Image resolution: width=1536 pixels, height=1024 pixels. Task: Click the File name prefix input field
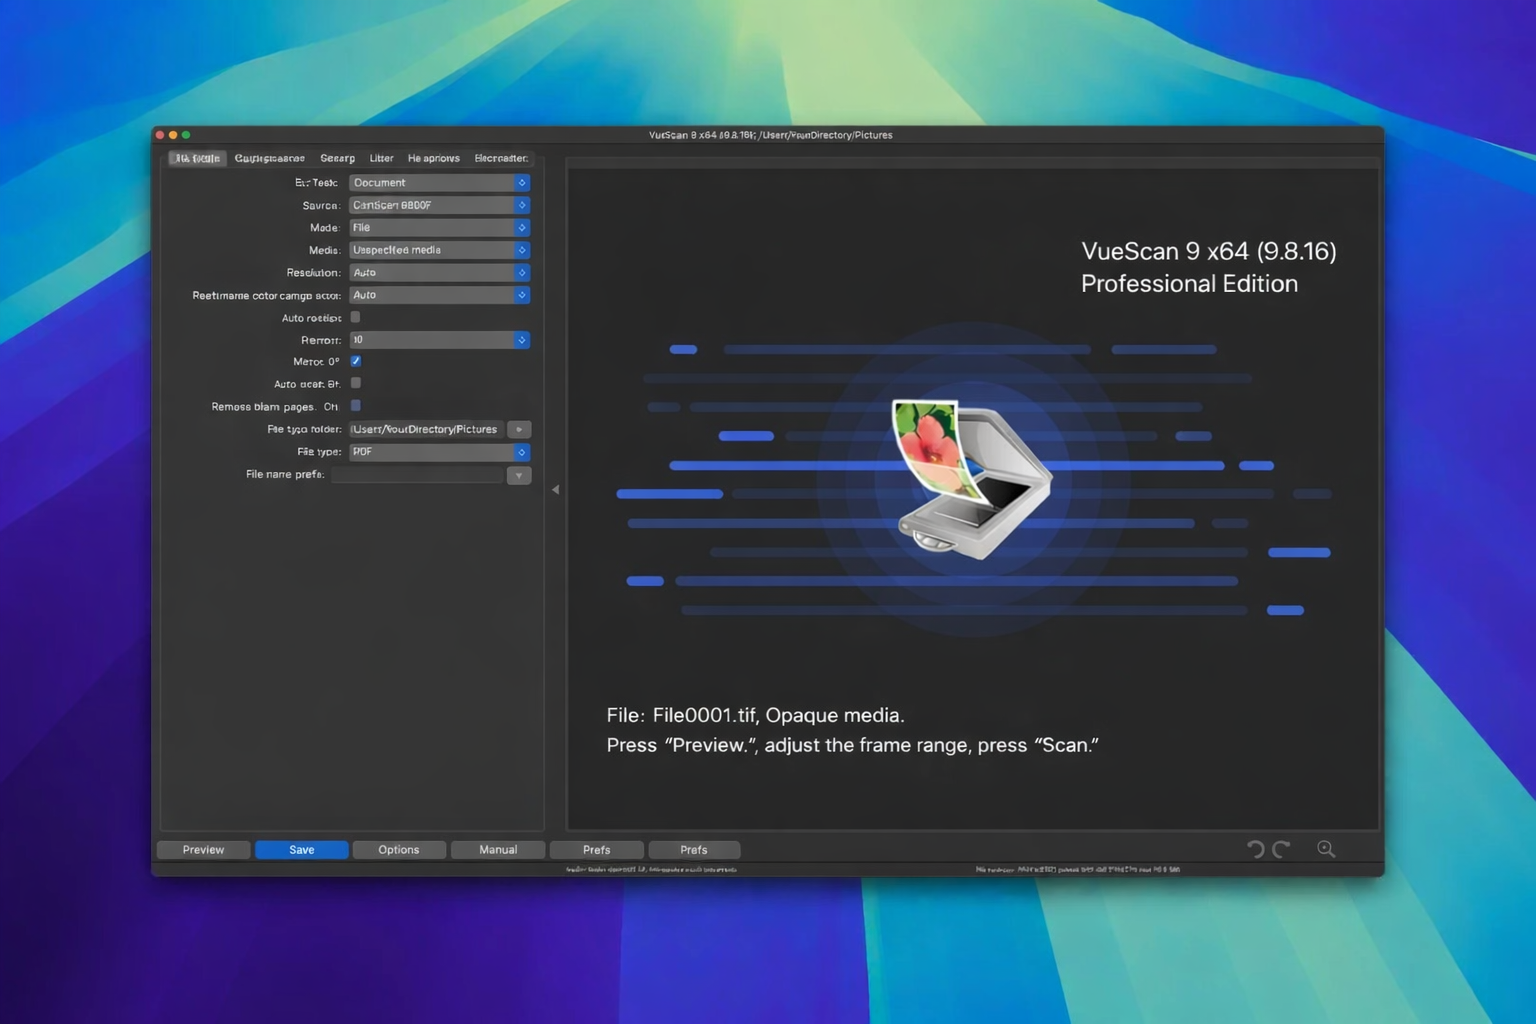pyautogui.click(x=417, y=475)
